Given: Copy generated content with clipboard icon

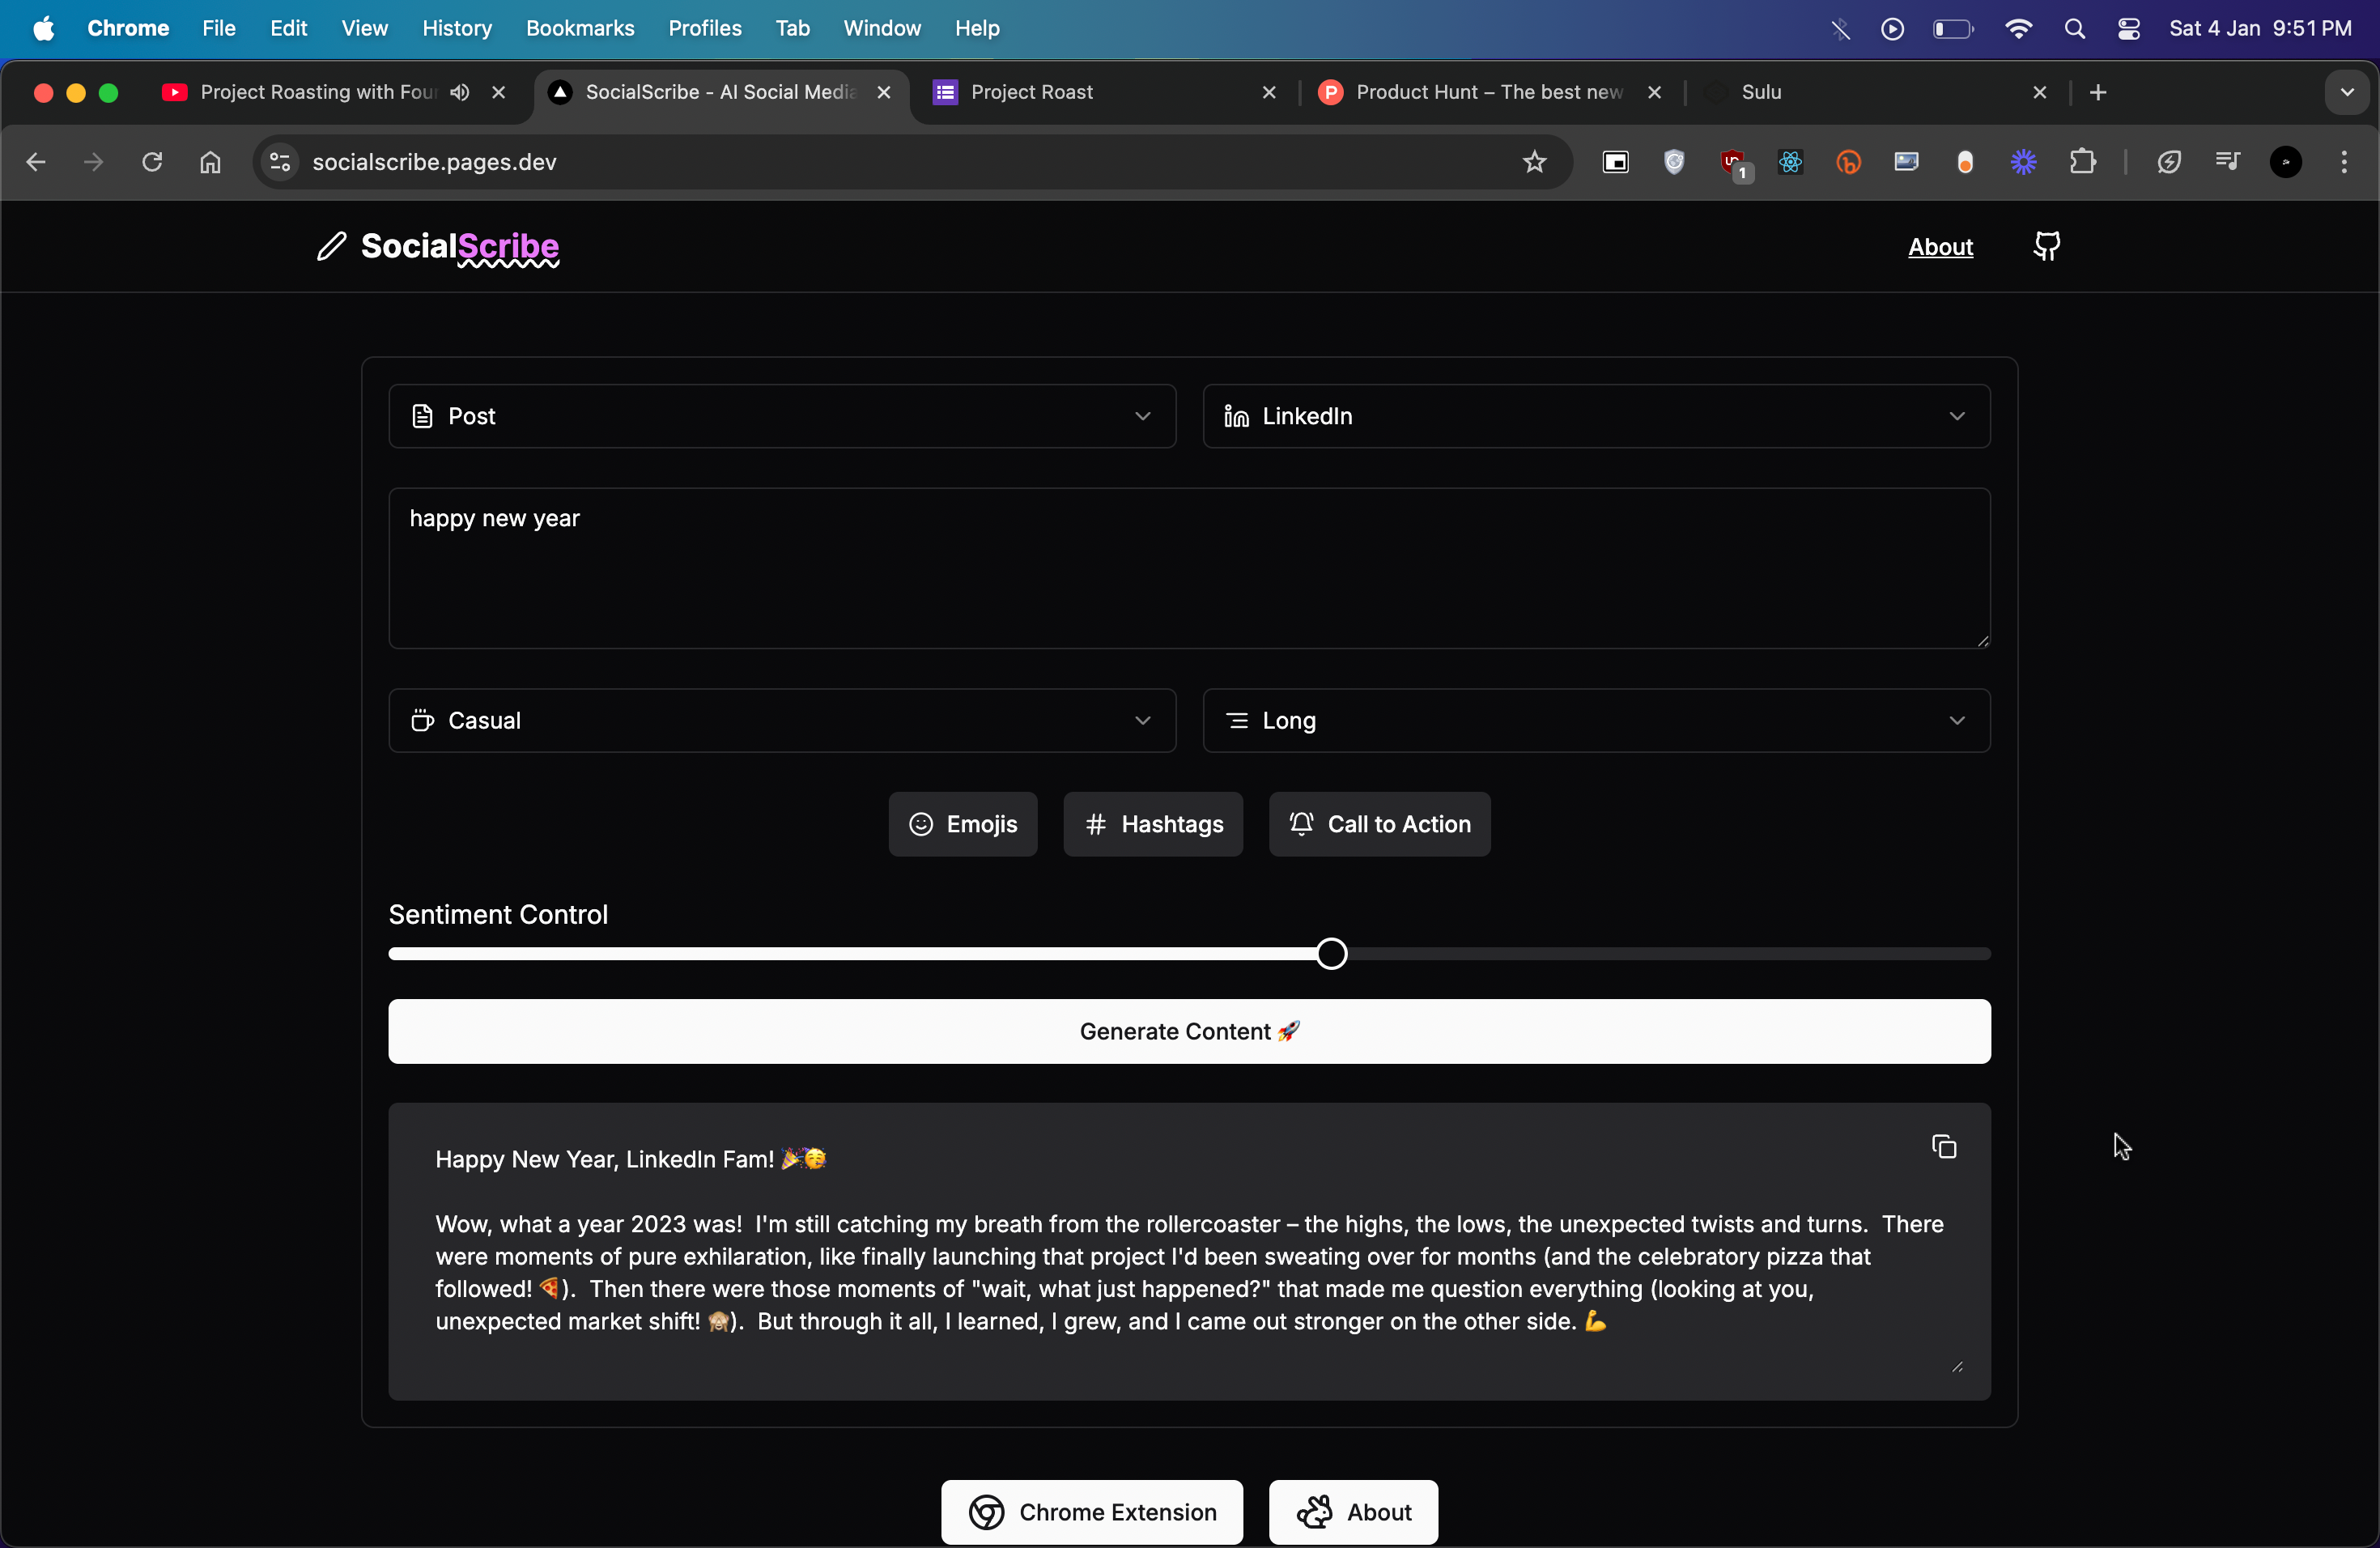Looking at the screenshot, I should (x=1943, y=1146).
